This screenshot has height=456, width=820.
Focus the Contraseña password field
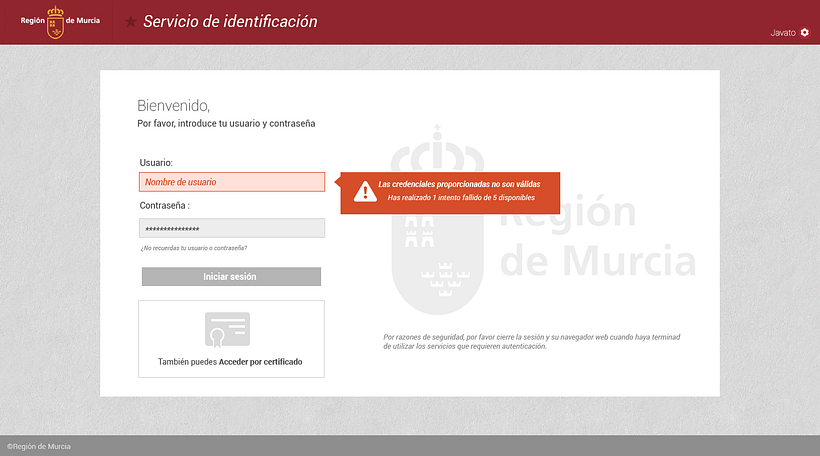point(232,229)
